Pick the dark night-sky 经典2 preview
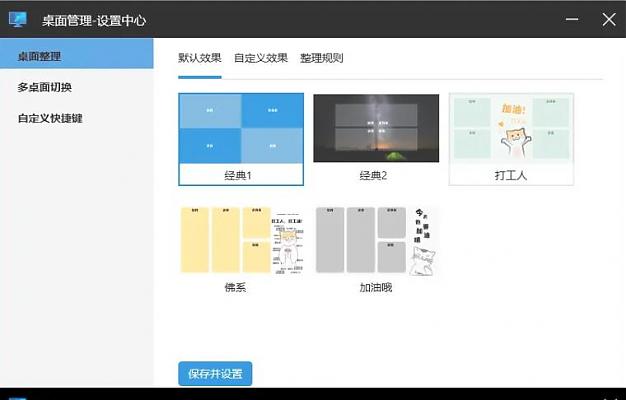 (x=376, y=129)
